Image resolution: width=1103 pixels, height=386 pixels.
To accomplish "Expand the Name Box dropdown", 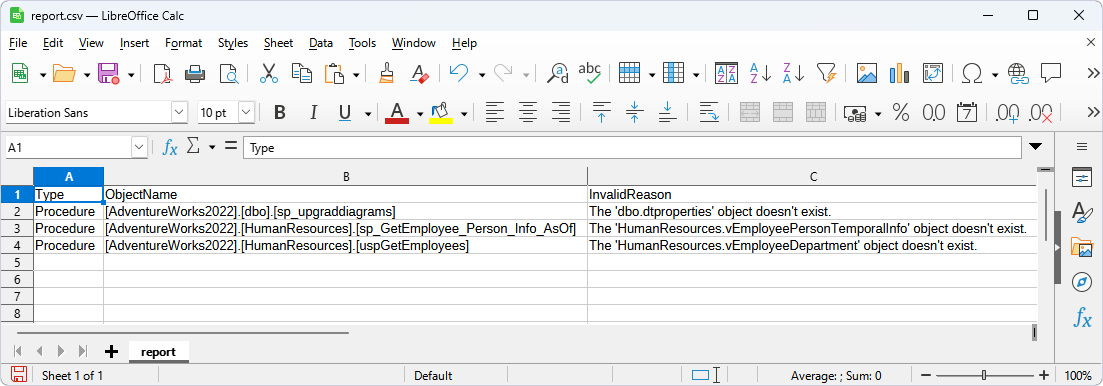I will tap(139, 147).
